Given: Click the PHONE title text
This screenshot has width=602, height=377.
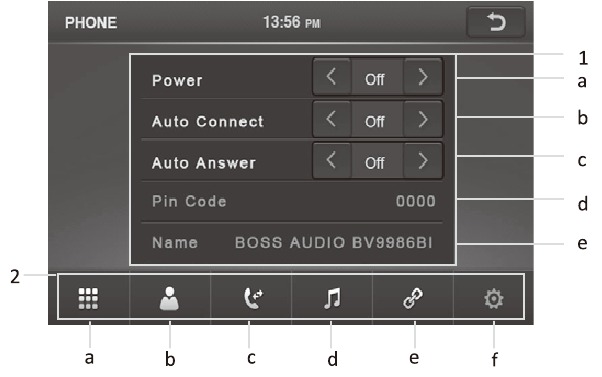Looking at the screenshot, I should click(91, 23).
